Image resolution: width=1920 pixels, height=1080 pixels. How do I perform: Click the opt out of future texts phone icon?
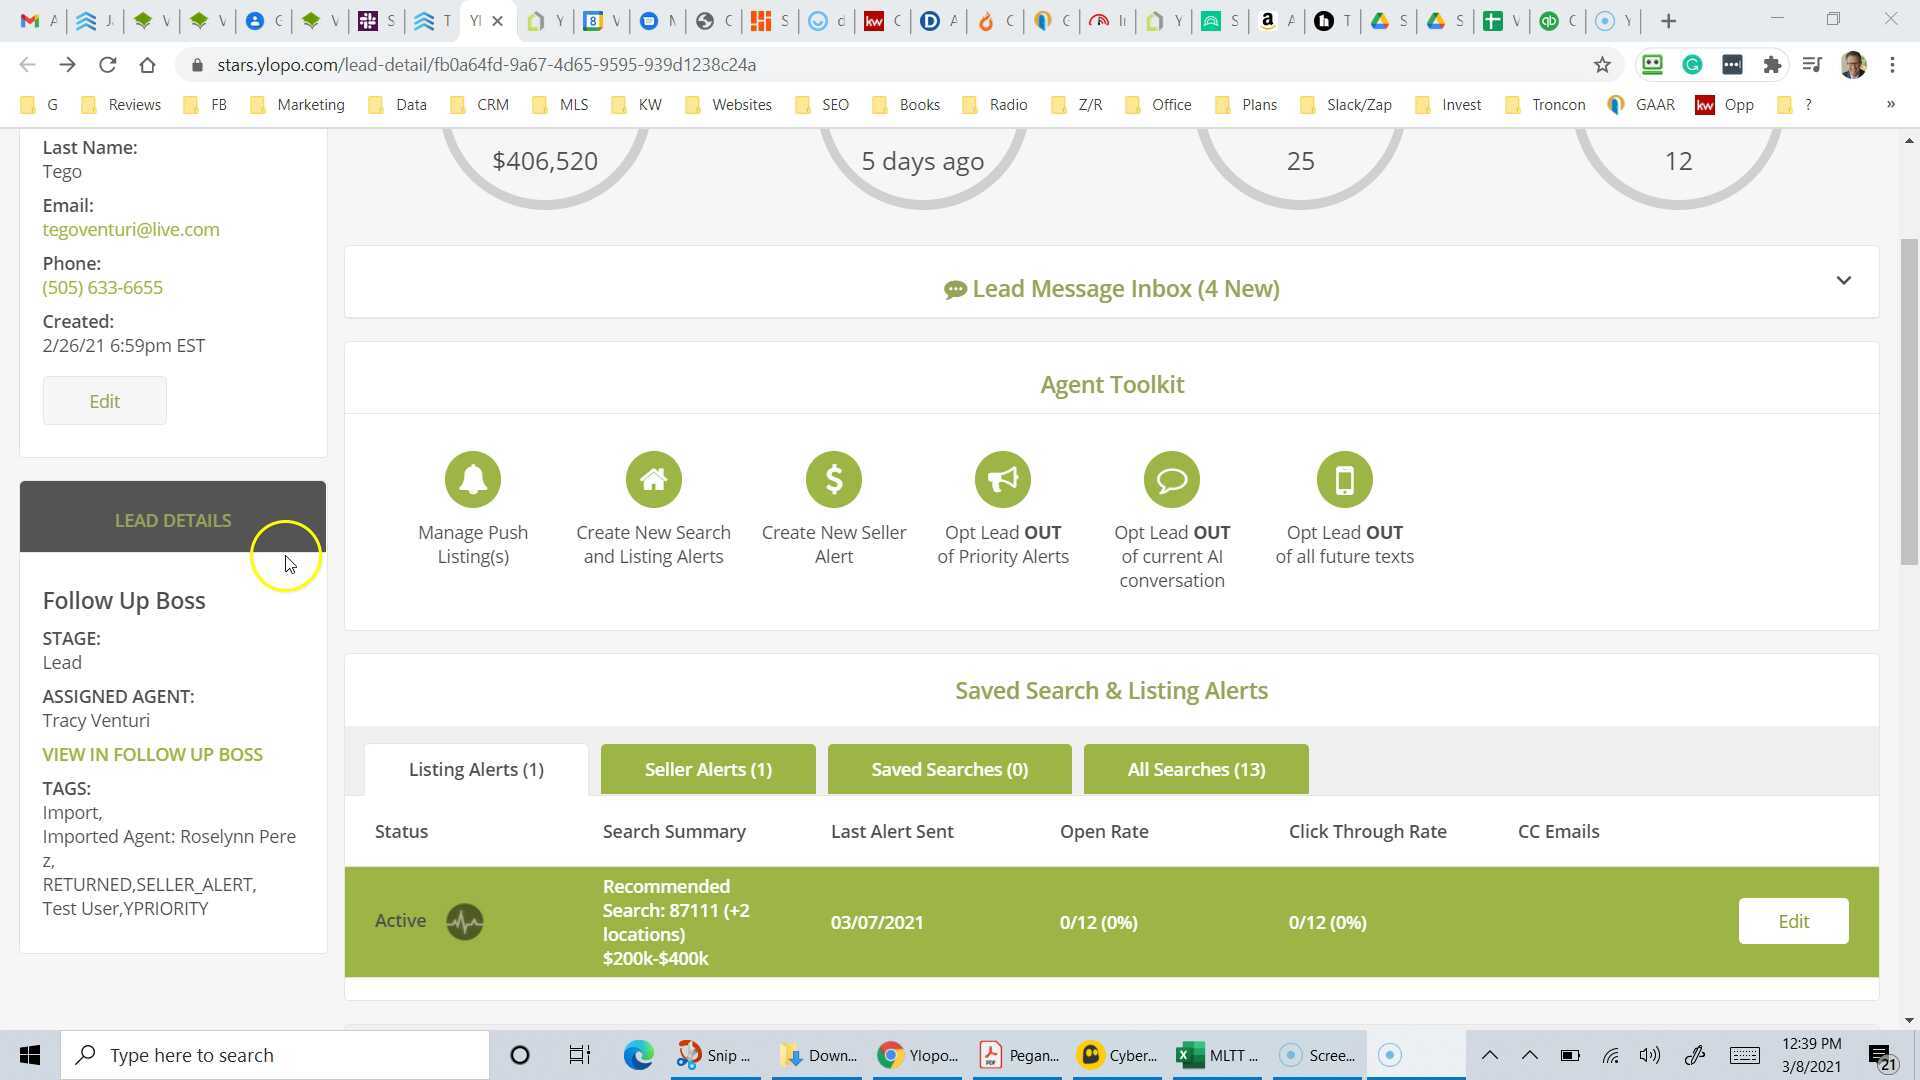(1344, 479)
